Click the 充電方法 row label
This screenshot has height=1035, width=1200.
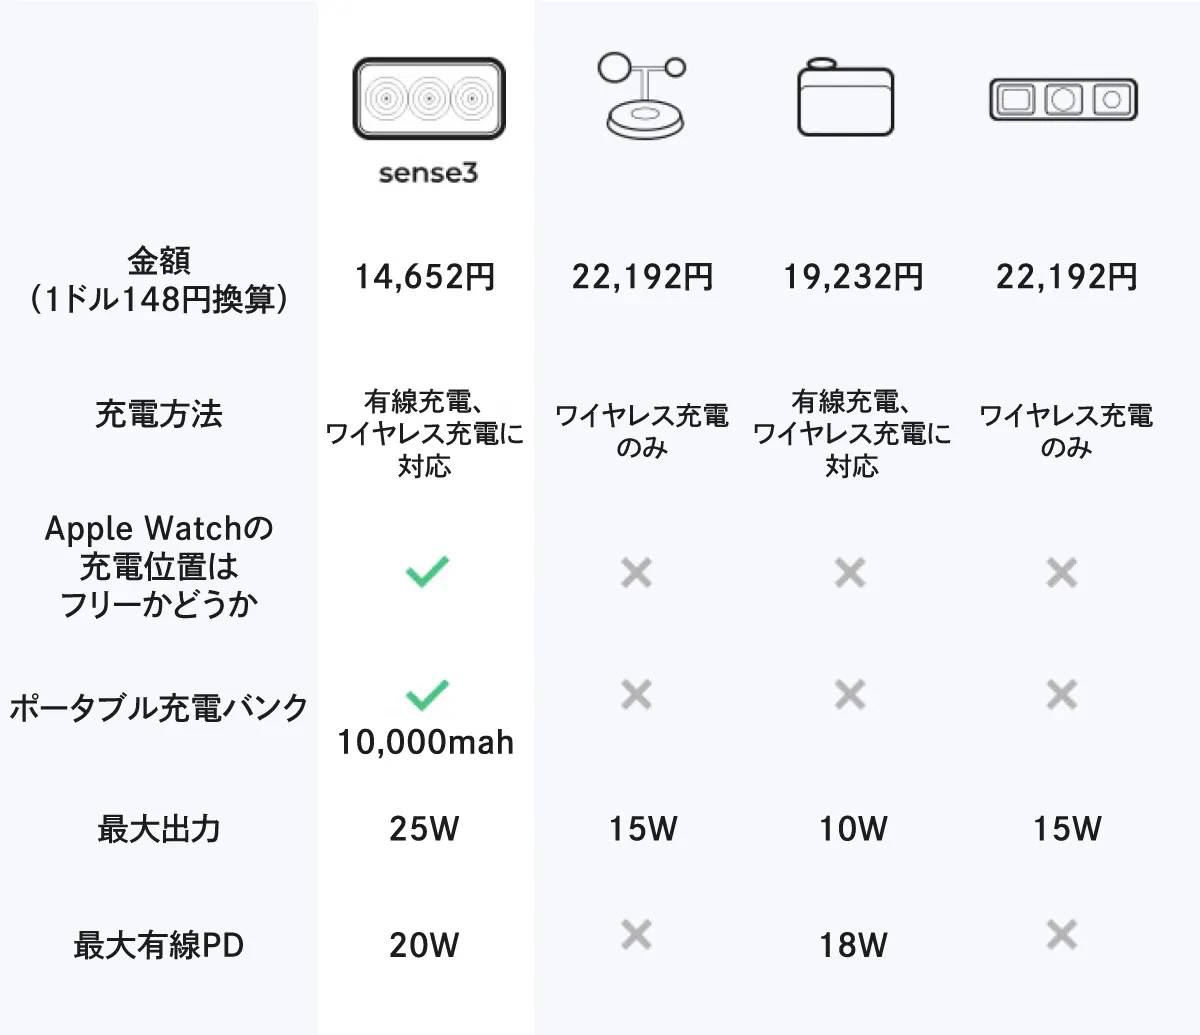159,414
